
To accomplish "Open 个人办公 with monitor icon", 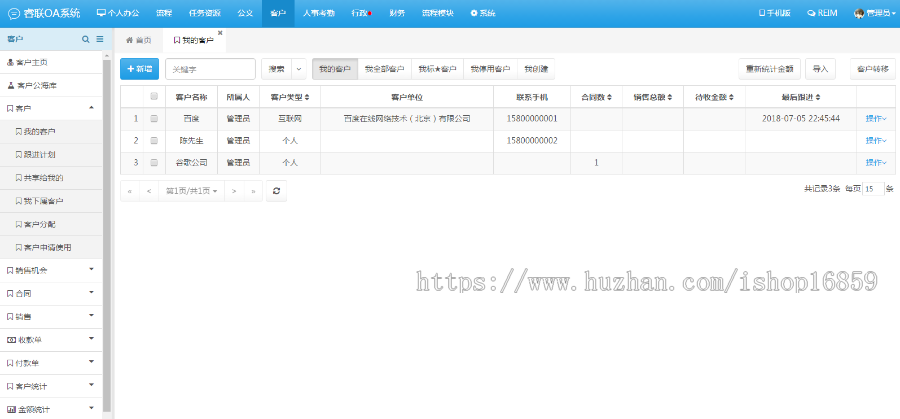I will 118,13.
